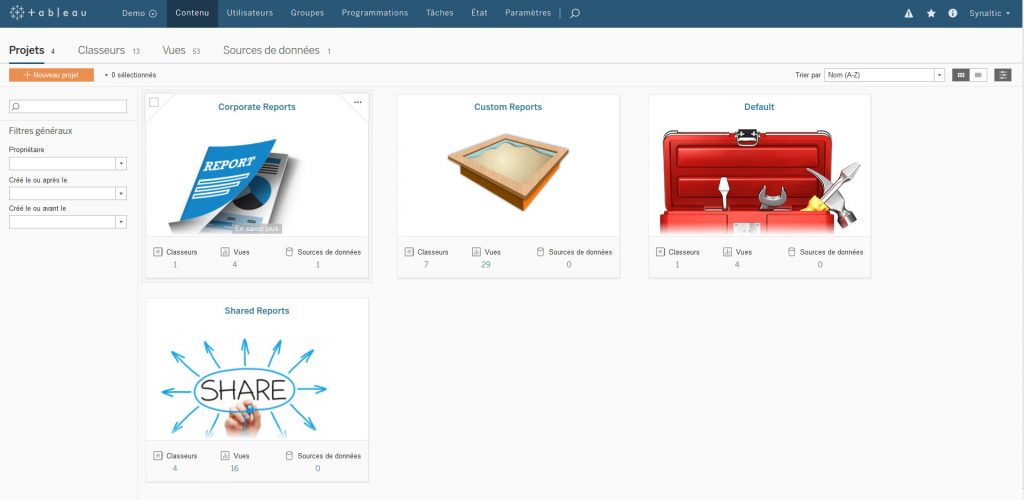Open the Programmations menu
The height and width of the screenshot is (500, 1024).
375,13
